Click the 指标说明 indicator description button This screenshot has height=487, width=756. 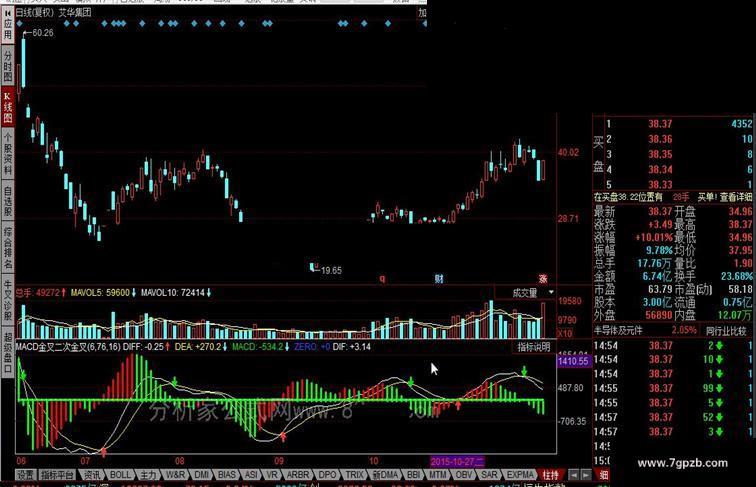pos(534,347)
